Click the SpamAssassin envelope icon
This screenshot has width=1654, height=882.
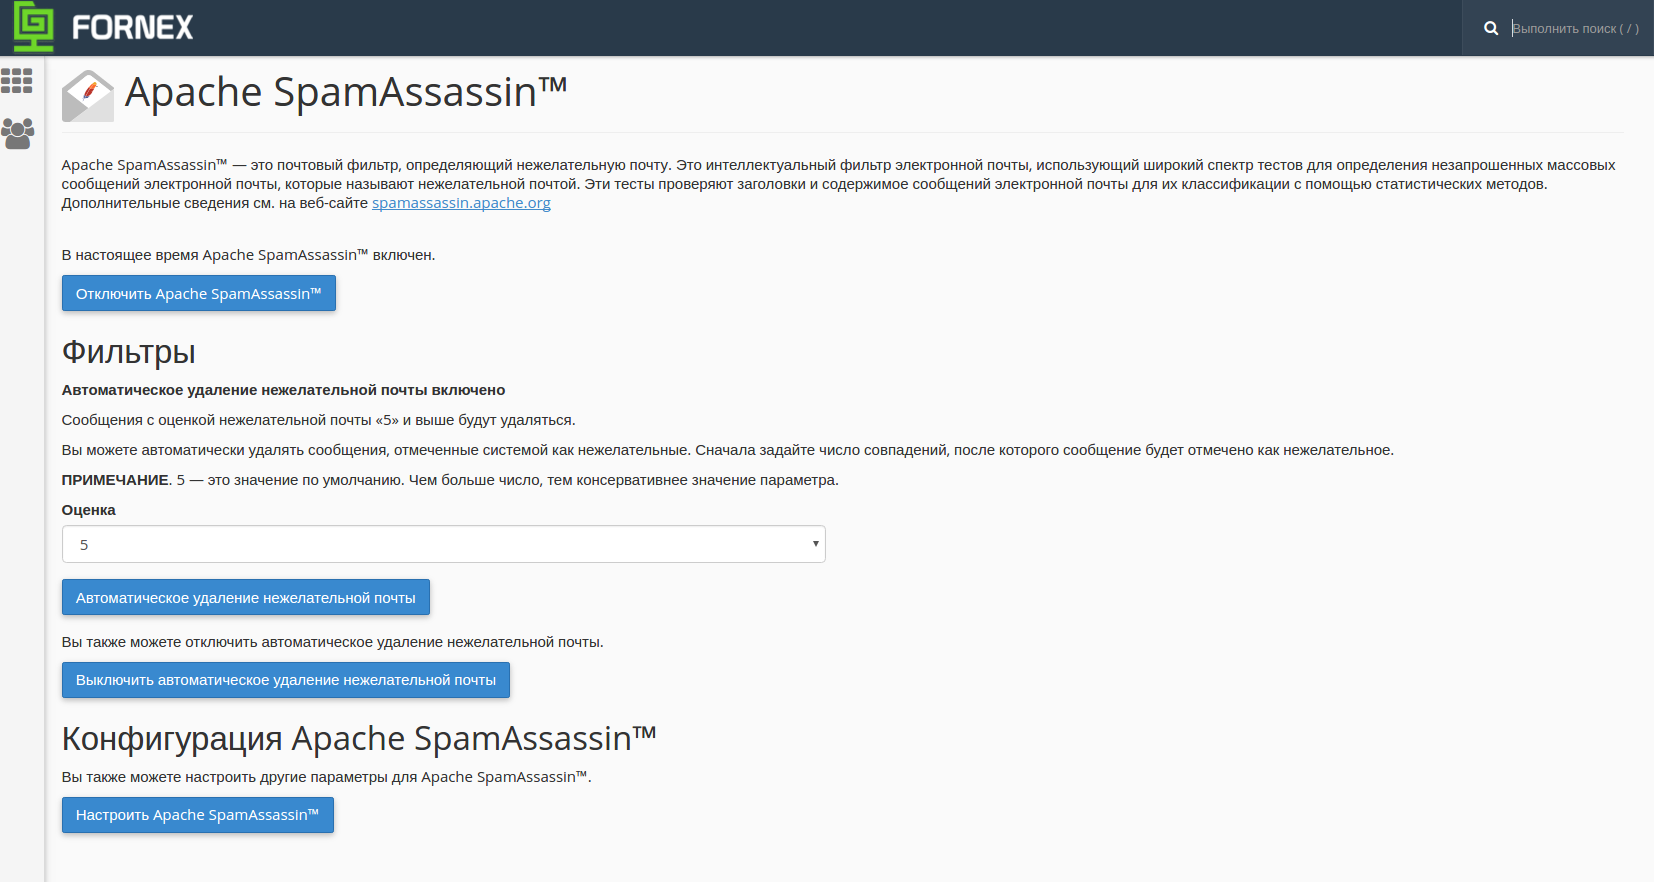pyautogui.click(x=88, y=96)
